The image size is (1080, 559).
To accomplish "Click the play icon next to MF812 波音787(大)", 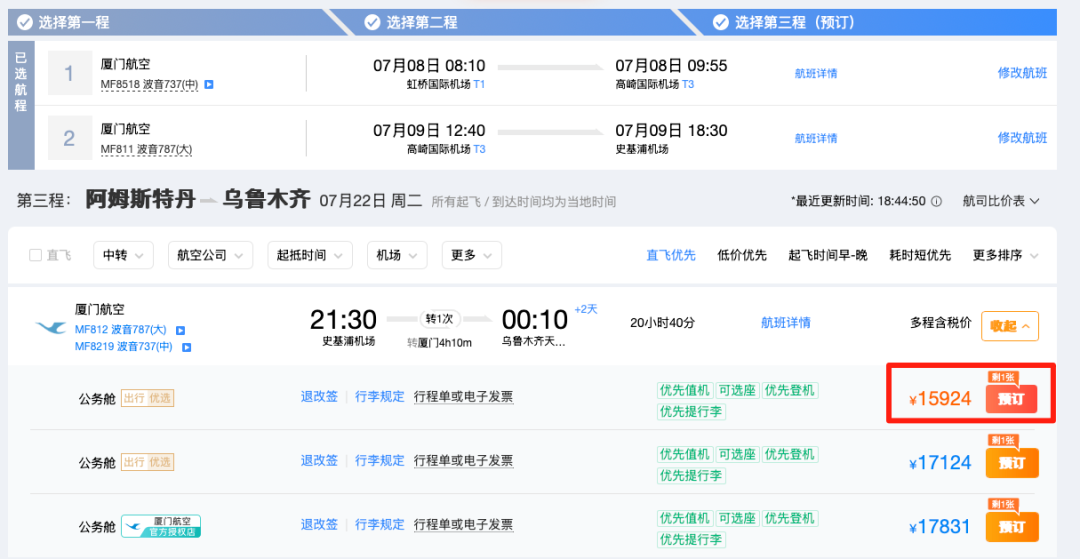I will [x=180, y=330].
